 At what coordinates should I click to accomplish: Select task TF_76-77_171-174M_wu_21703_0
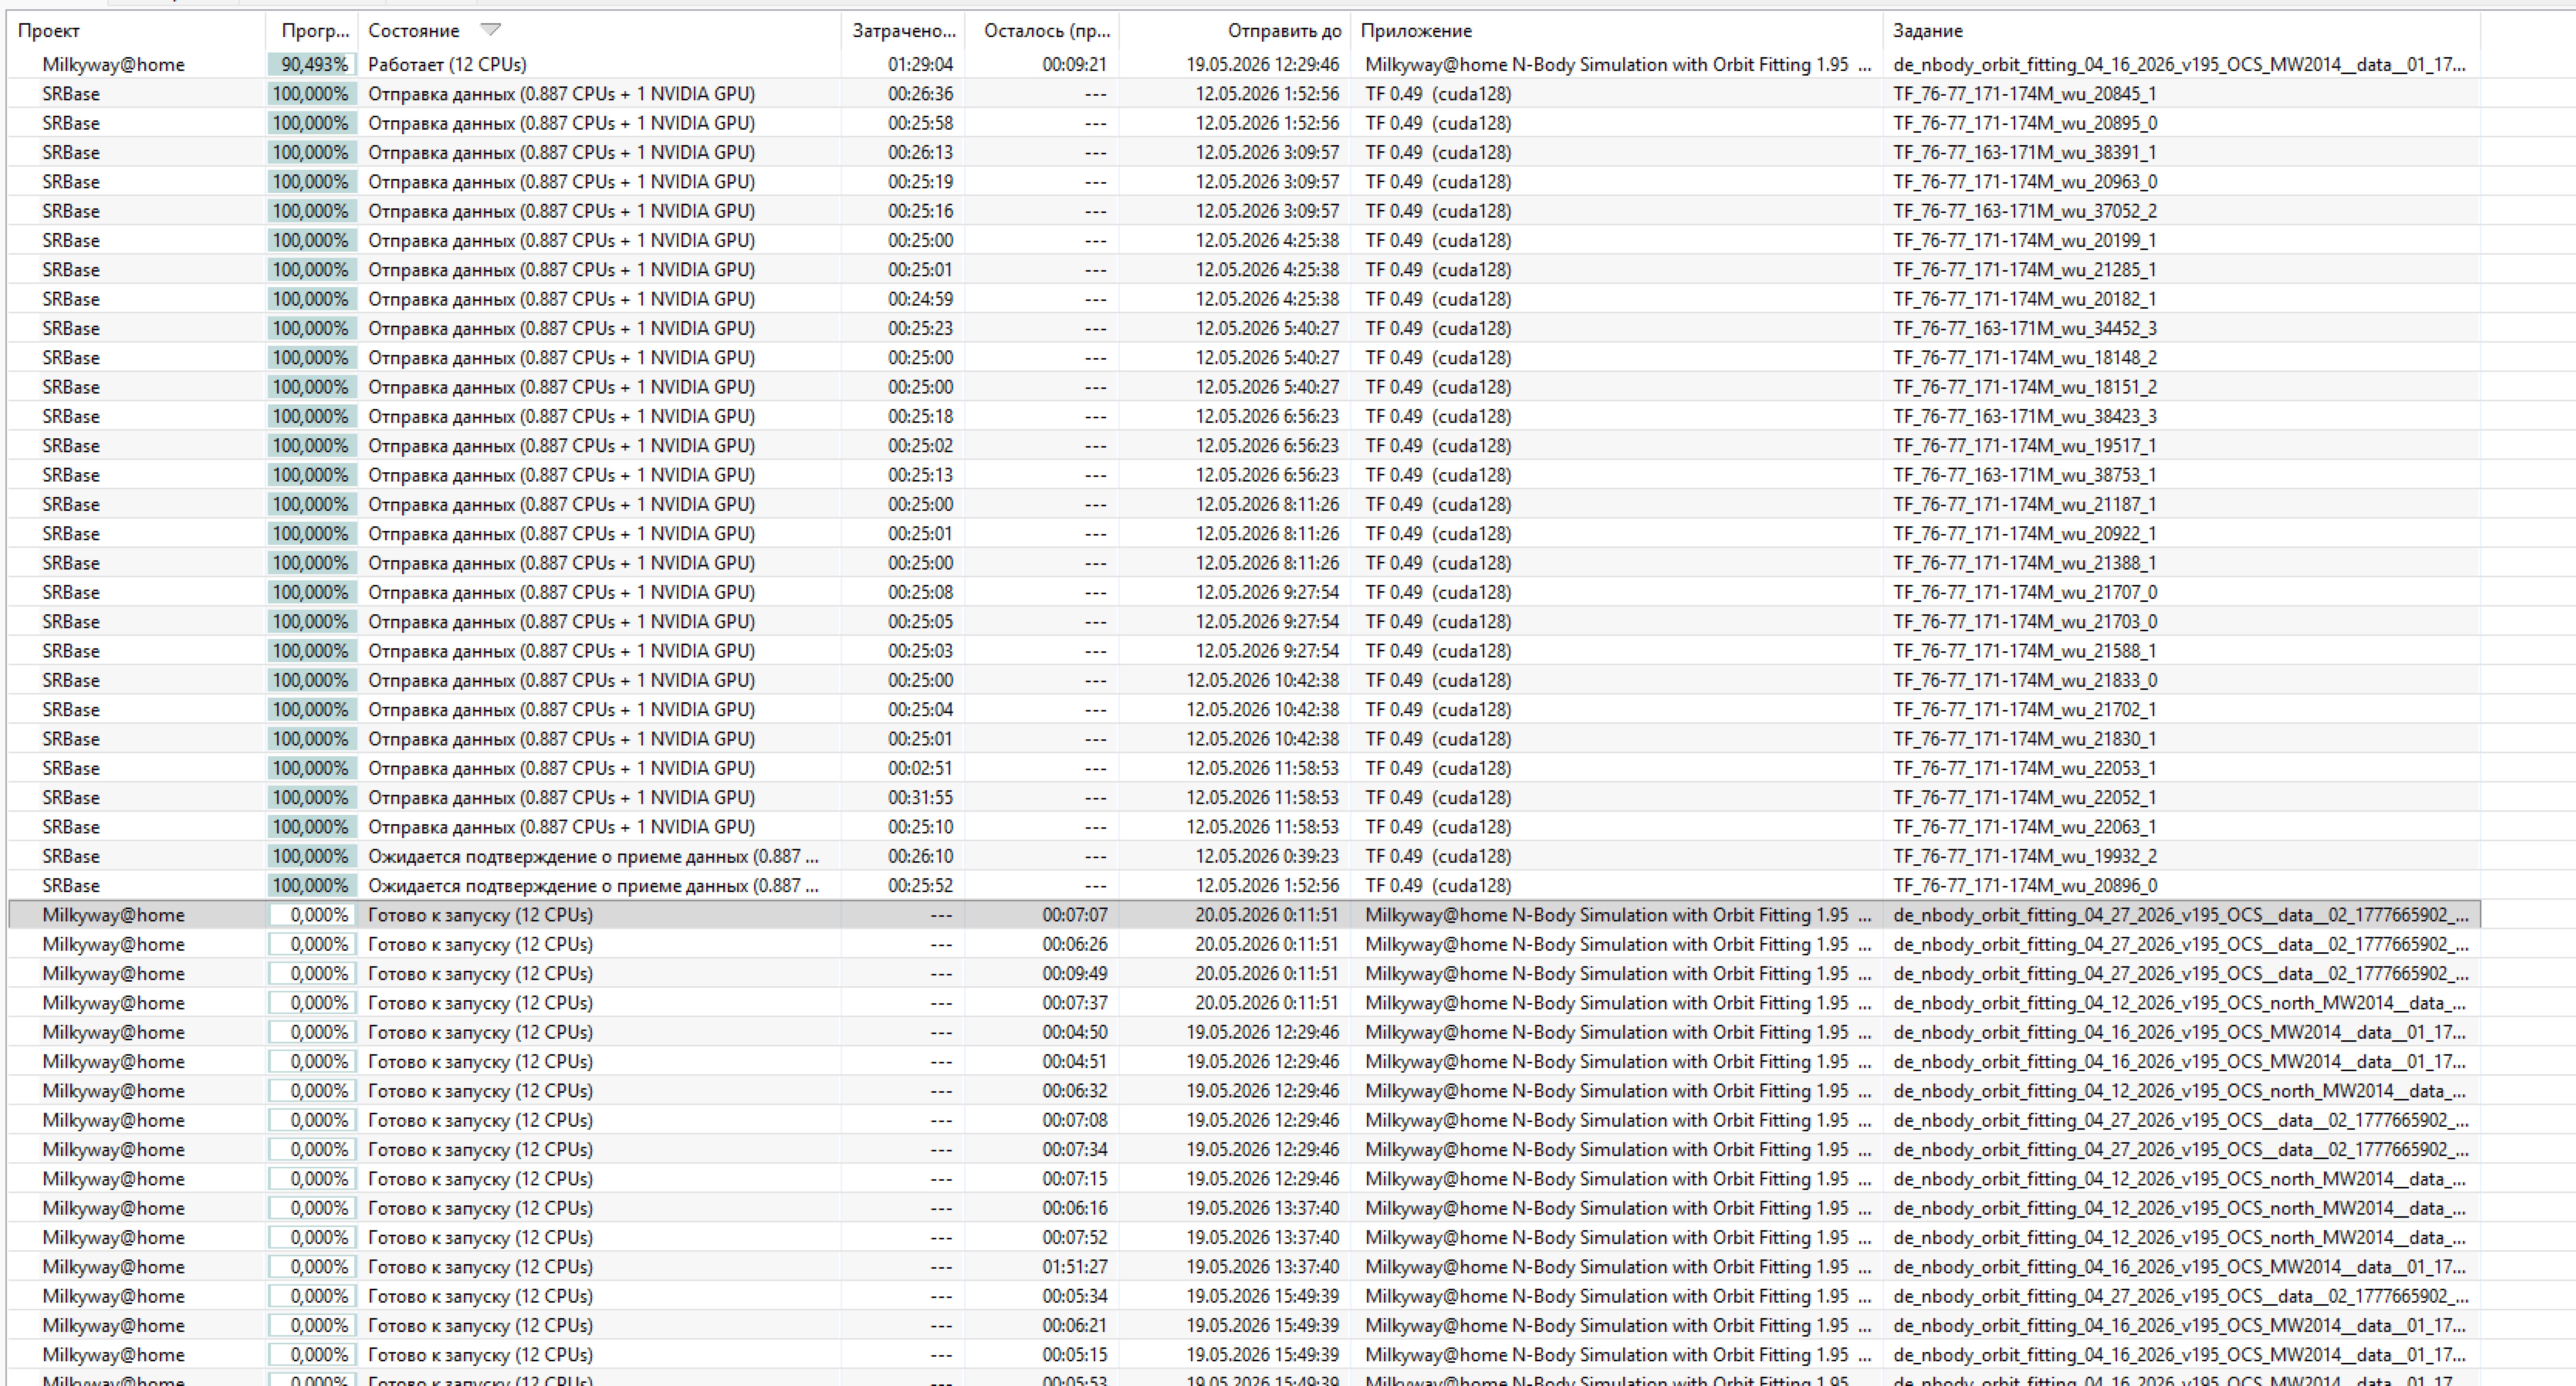point(2025,622)
